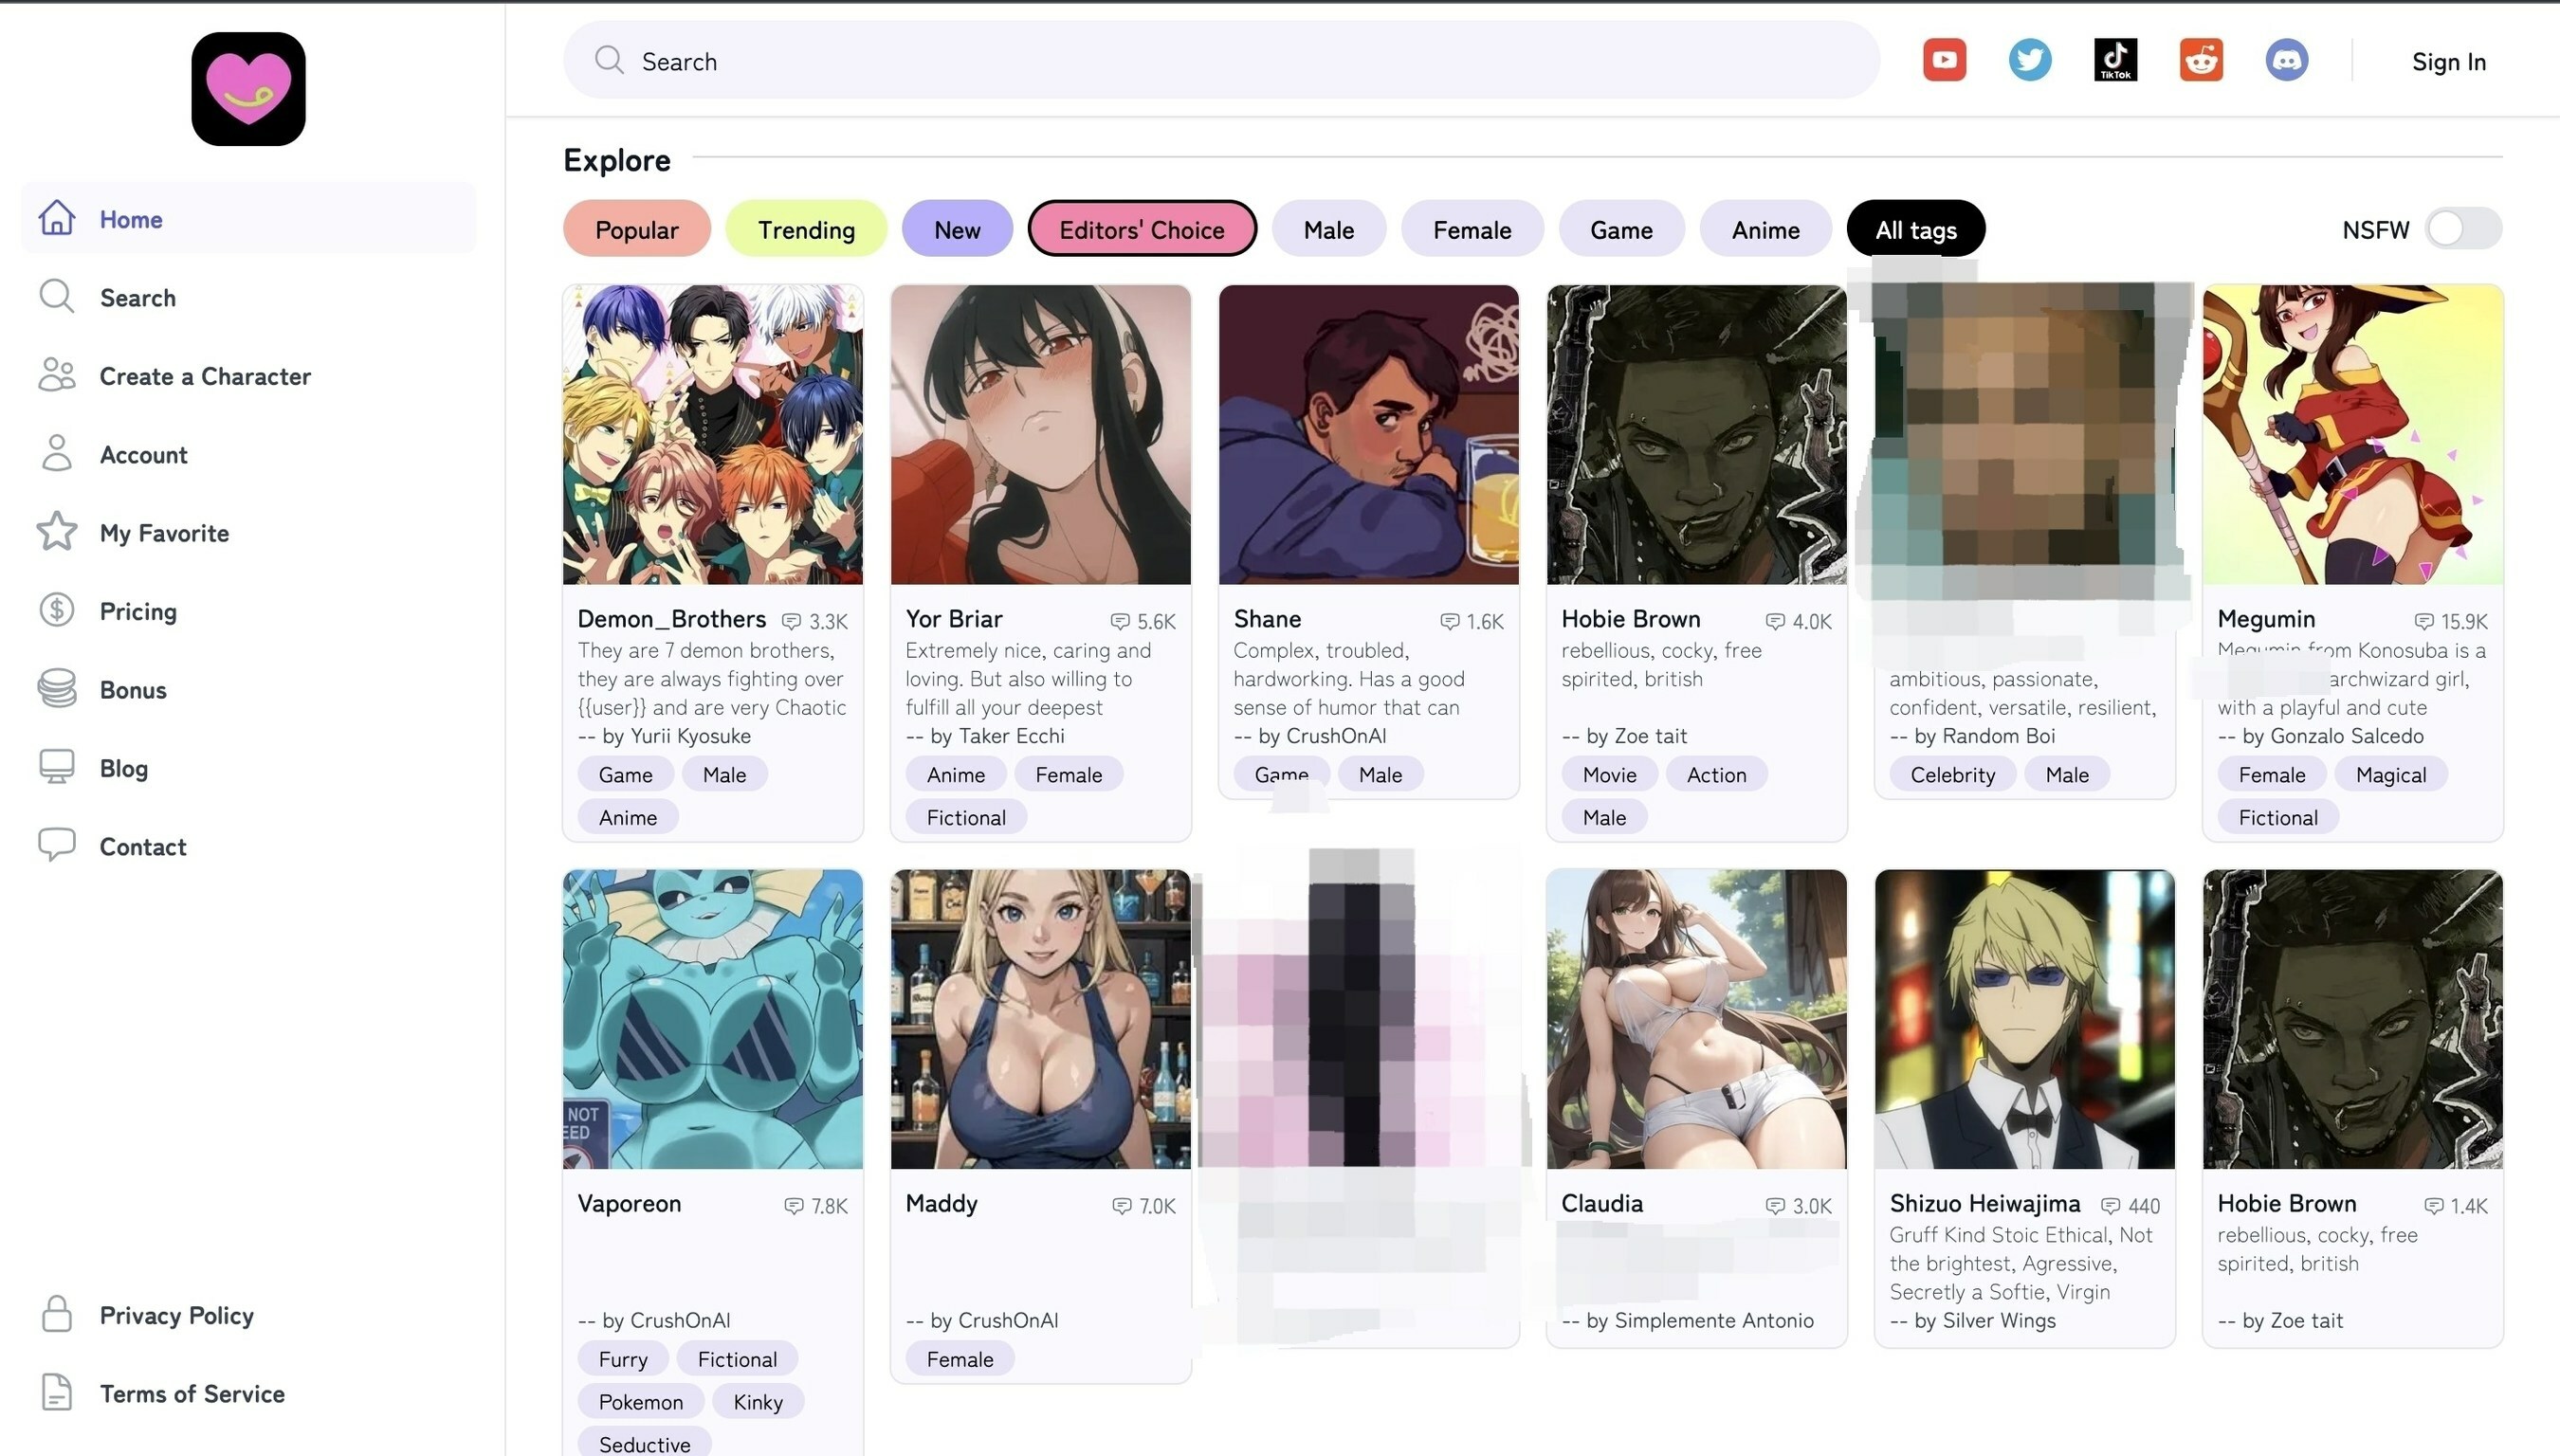This screenshot has width=2560, height=1456.
Task: Click the Magical tag on Megumin
Action: 2390,774
